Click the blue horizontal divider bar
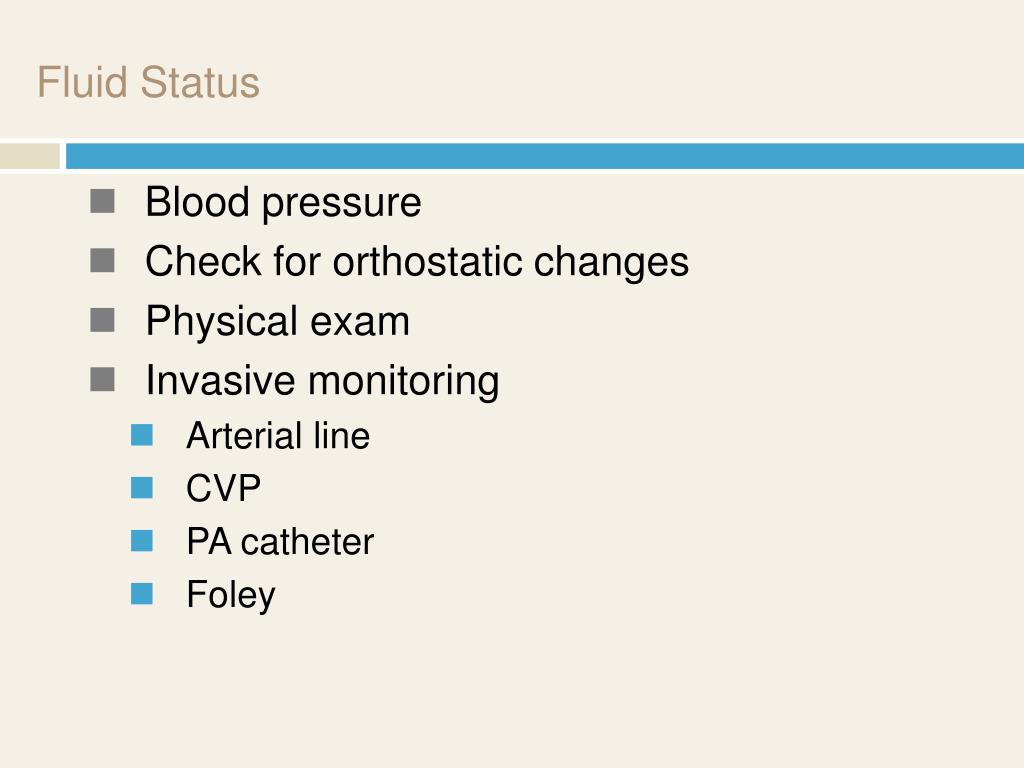Screen dimensions: 1024x768 coord(545,156)
